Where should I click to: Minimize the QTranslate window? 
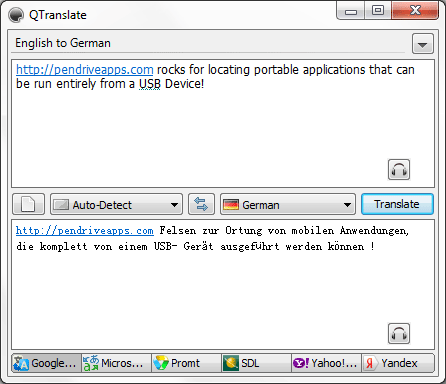[351, 11]
